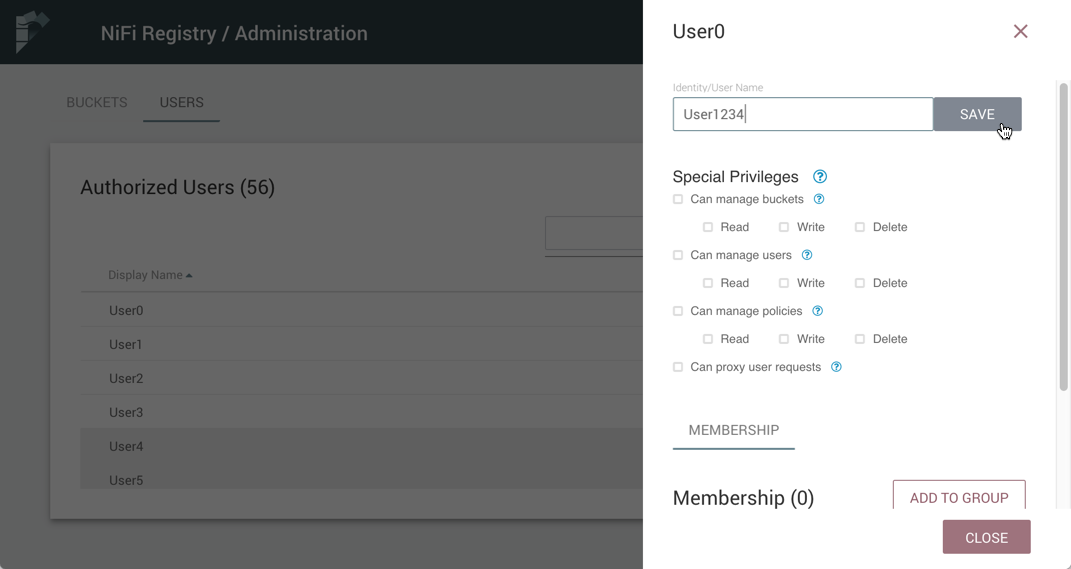Show help for Can proxy user requests
Image resolution: width=1071 pixels, height=569 pixels.
(x=836, y=367)
